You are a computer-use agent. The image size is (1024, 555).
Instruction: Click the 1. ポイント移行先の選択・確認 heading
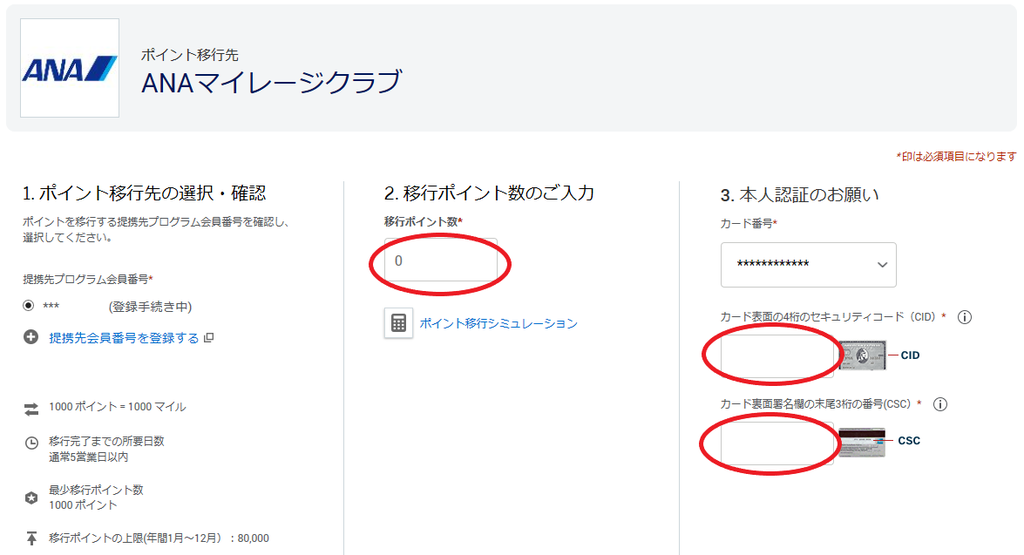coord(144,193)
